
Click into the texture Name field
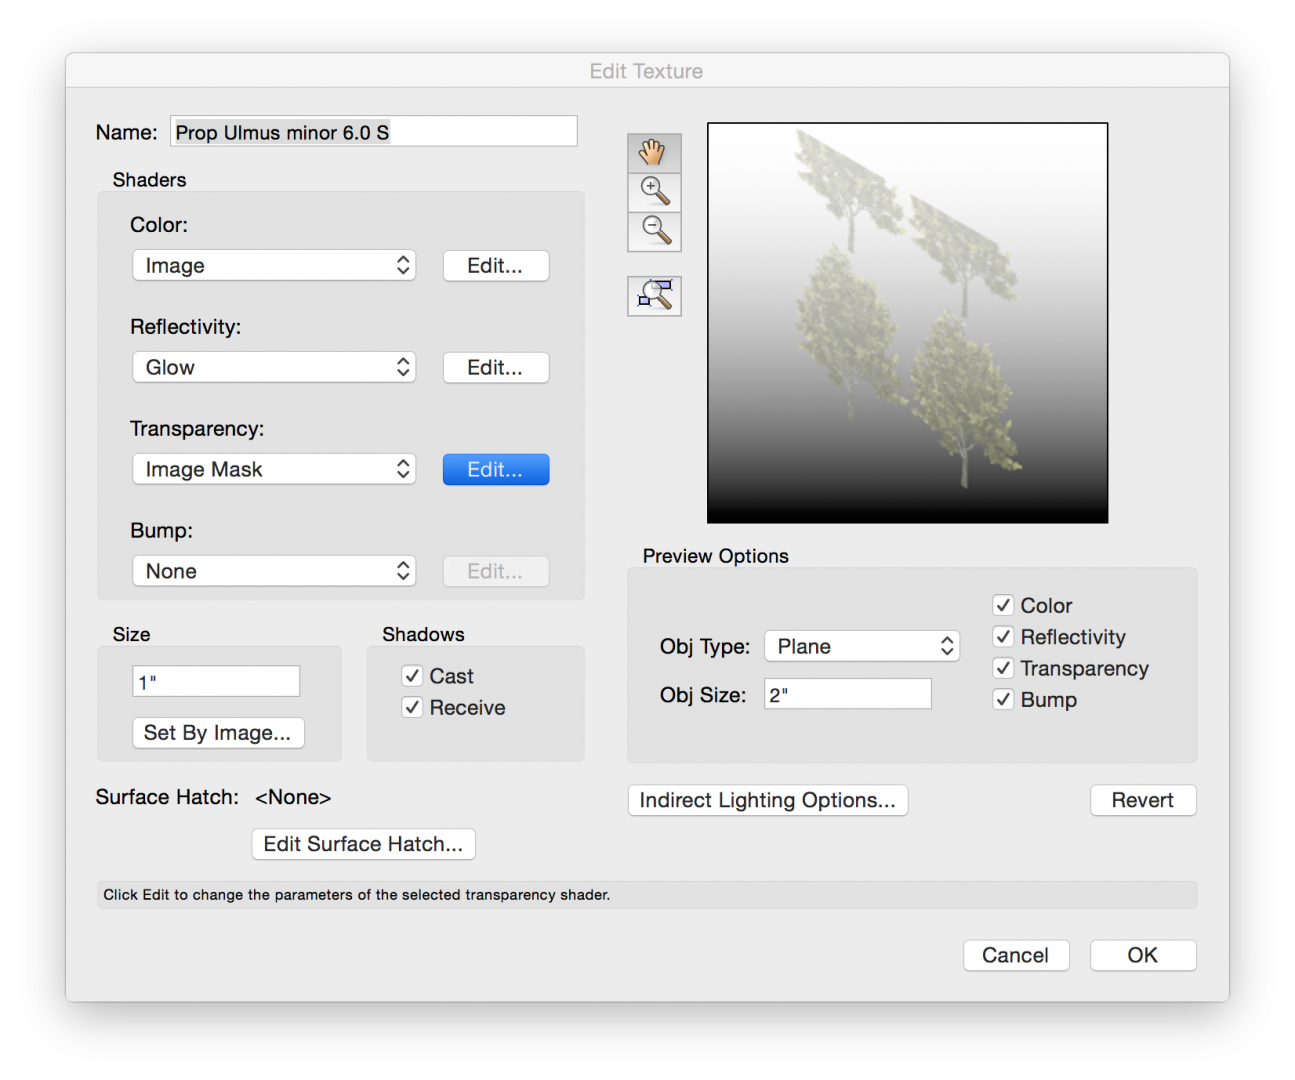[373, 132]
